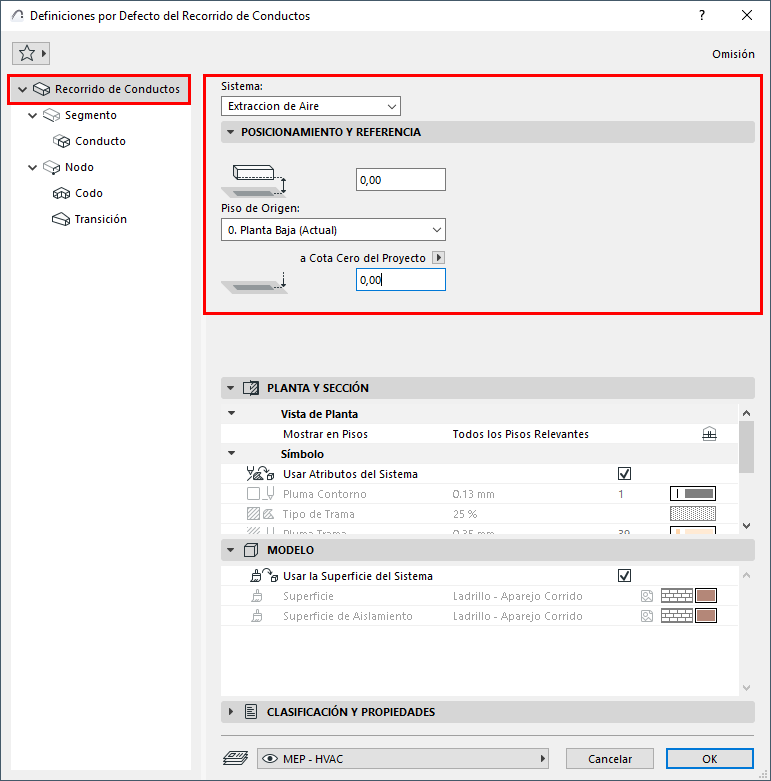Viewport: 771px width, 781px height.
Task: Click the Modelo panel cube icon
Action: [x=251, y=550]
